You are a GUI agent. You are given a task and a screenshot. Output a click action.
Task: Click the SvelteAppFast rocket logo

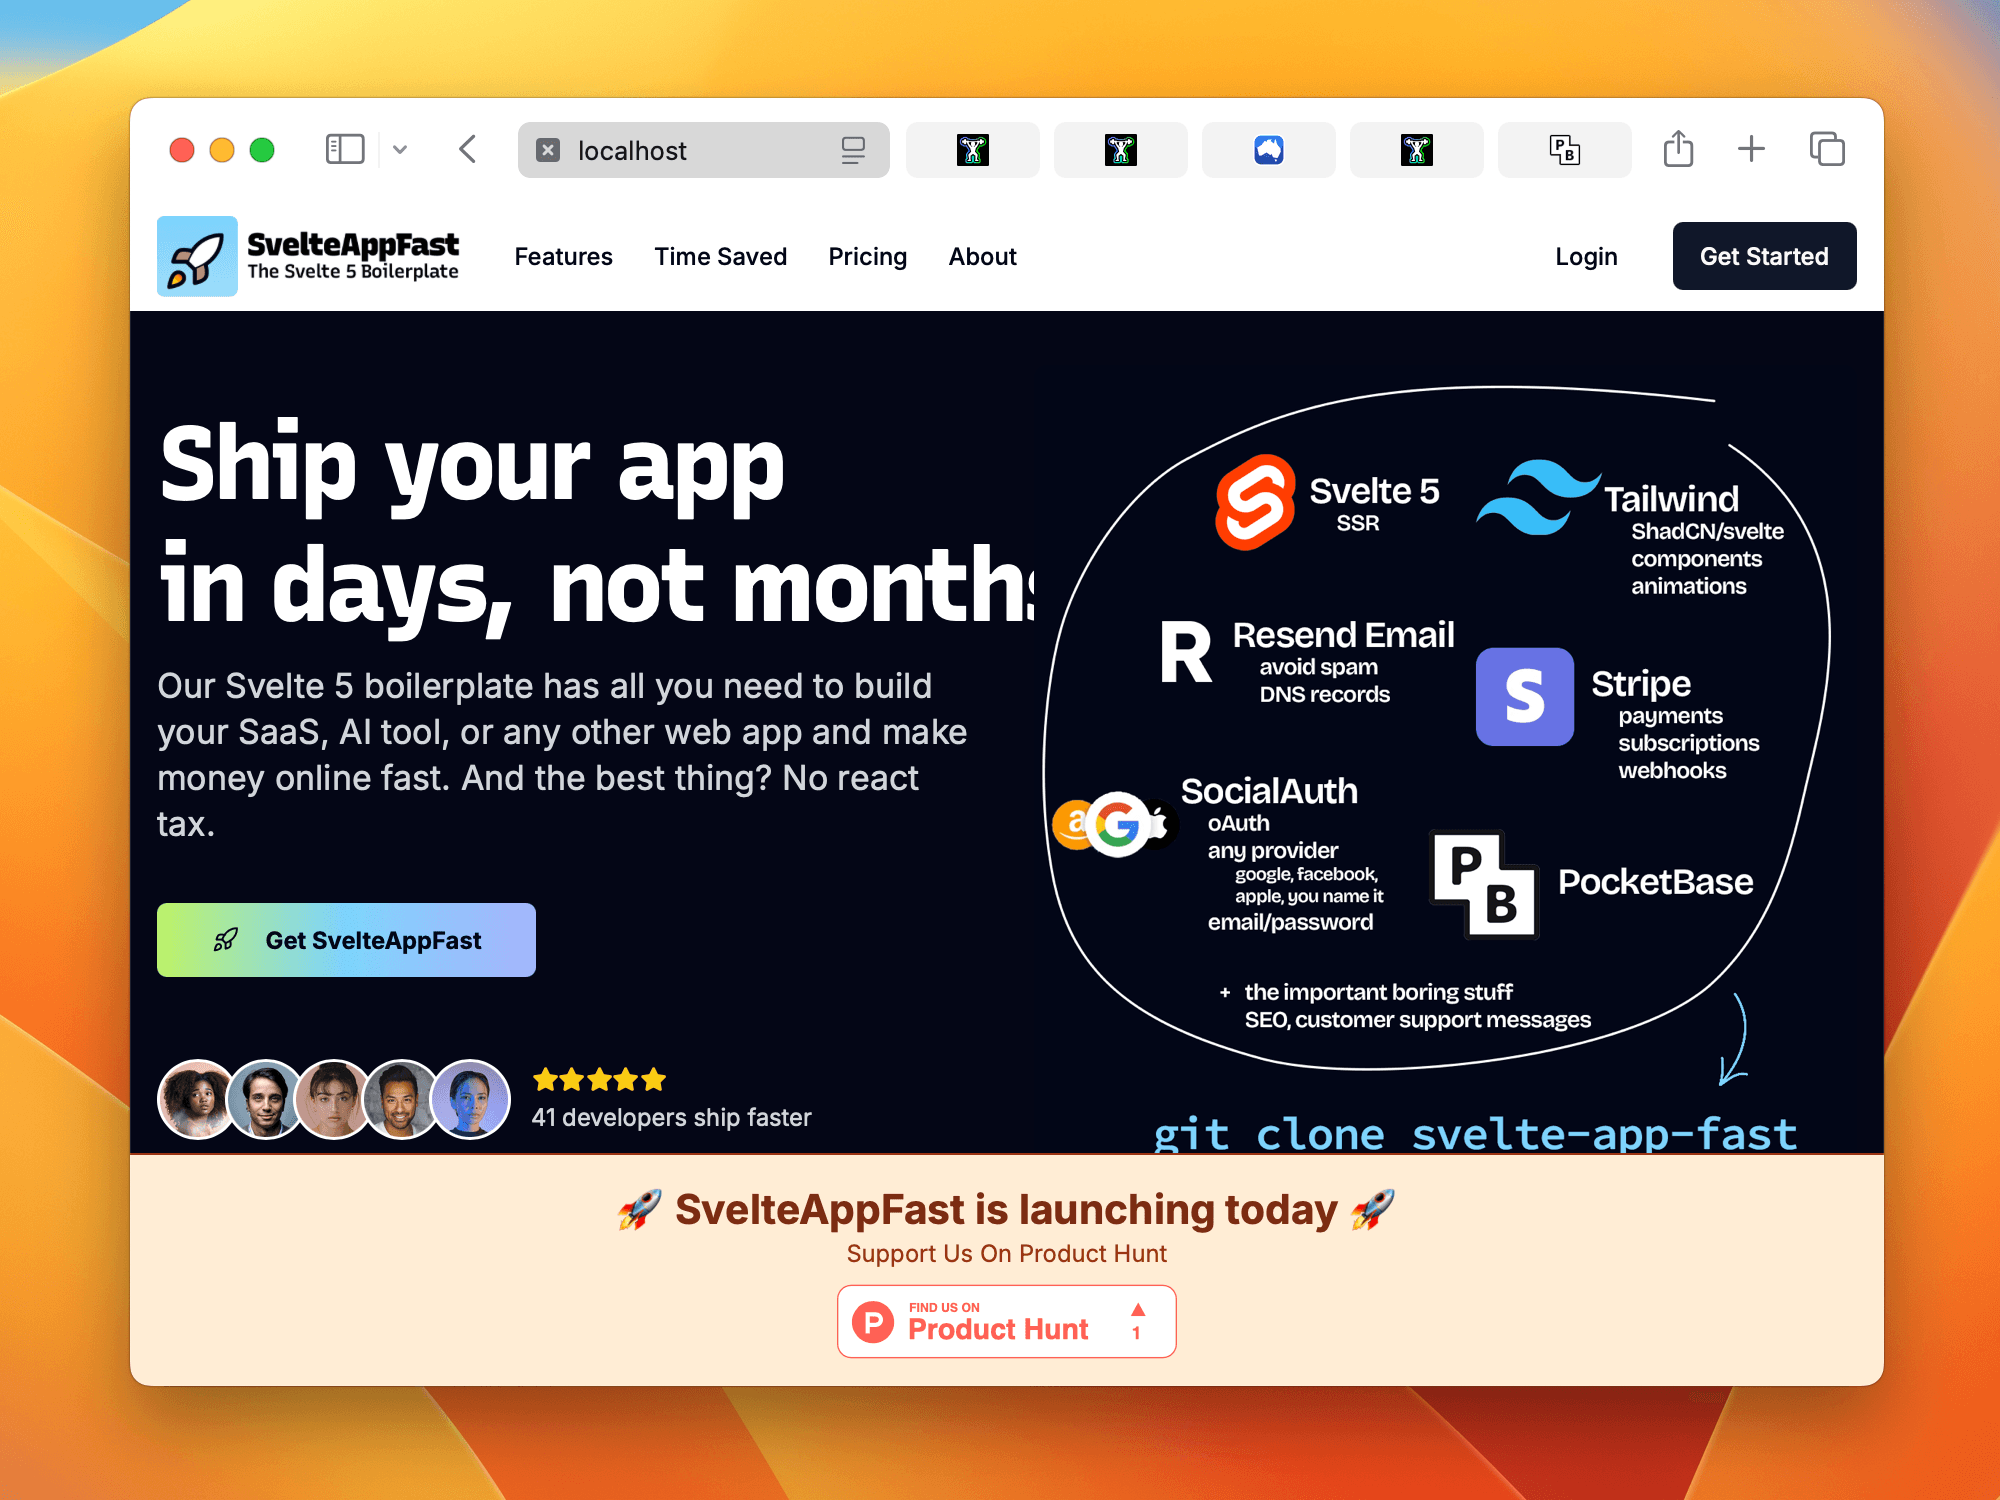pyautogui.click(x=197, y=256)
